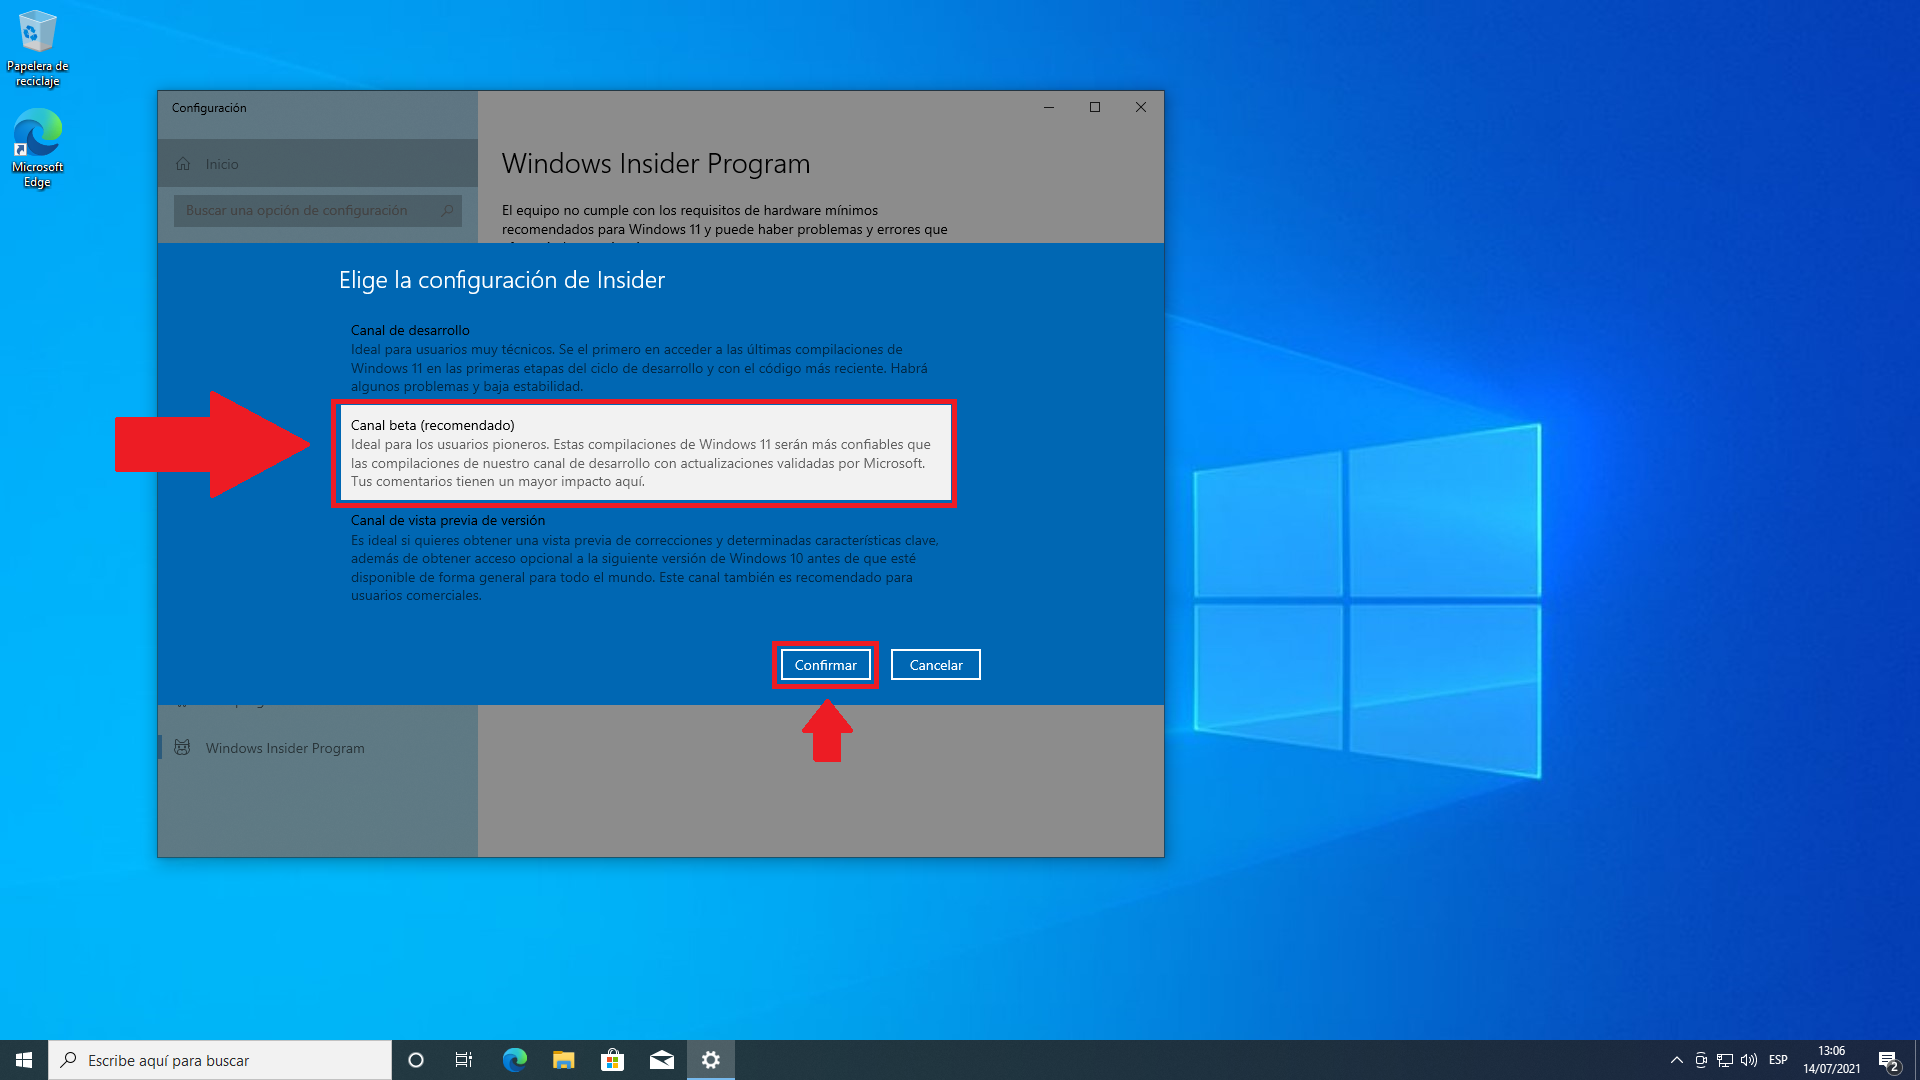1920x1080 pixels.
Task: Open the ESP language selector
Action: click(x=1778, y=1060)
